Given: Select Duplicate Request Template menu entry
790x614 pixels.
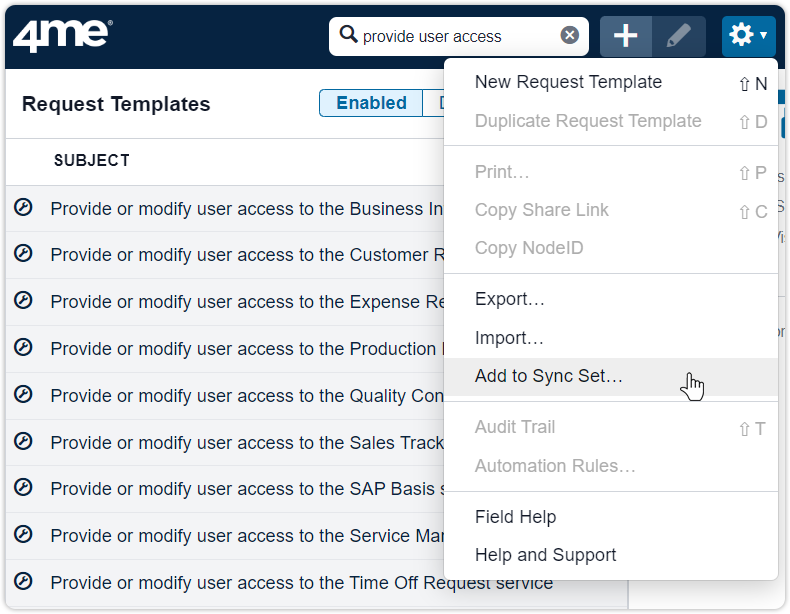Looking at the screenshot, I should (x=611, y=121).
